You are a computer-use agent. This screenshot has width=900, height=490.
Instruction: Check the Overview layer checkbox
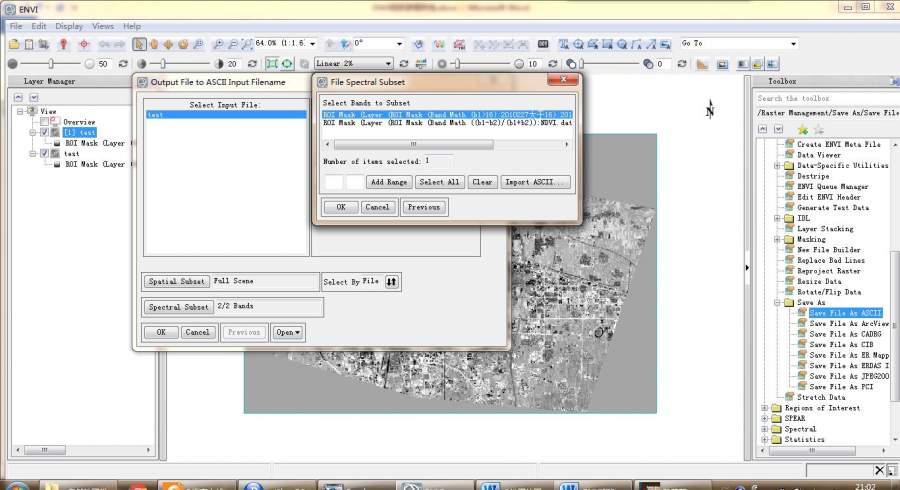44,122
